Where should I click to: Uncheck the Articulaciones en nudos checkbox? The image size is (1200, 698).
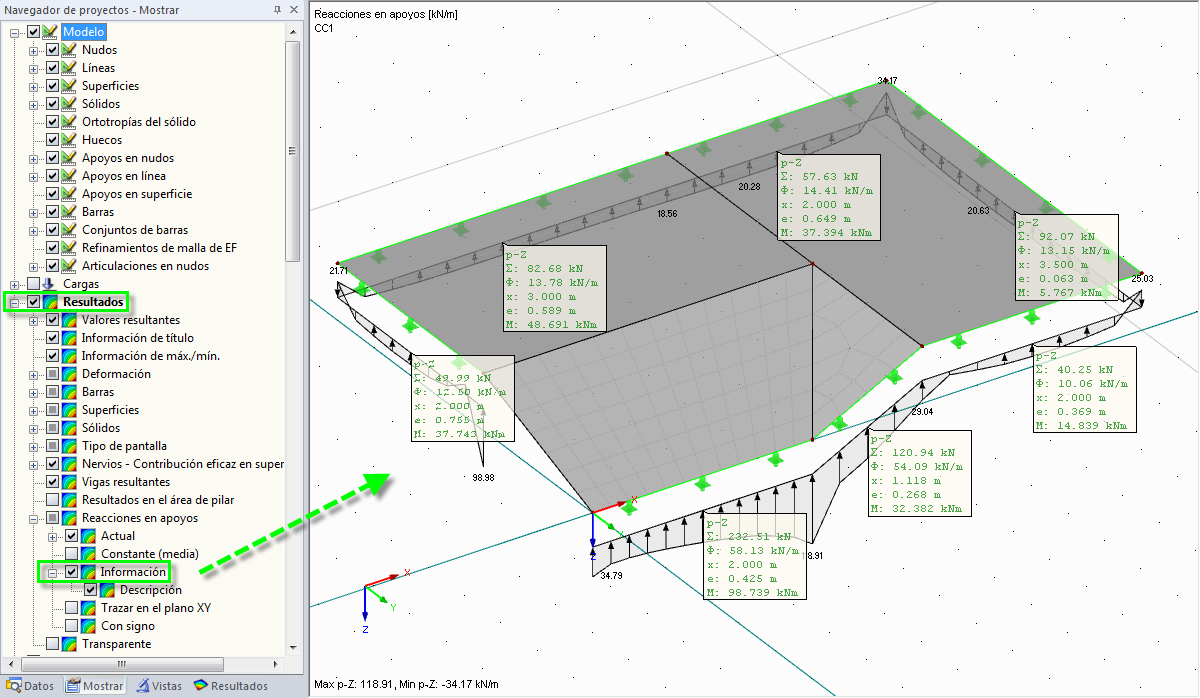click(52, 266)
